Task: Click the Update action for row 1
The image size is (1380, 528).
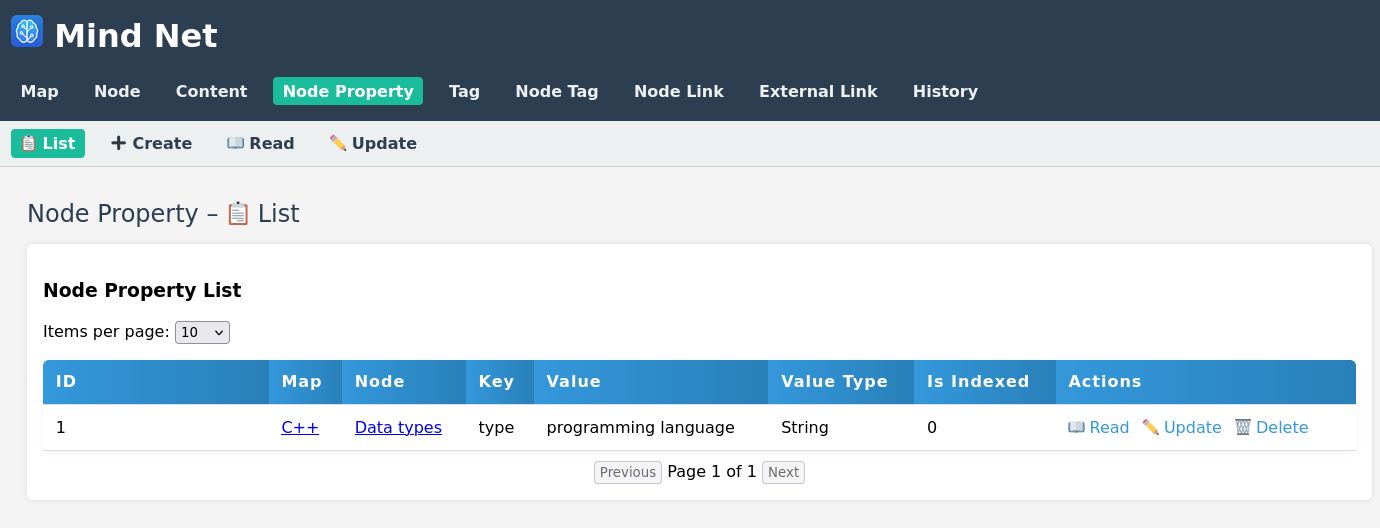Action: pos(1182,427)
